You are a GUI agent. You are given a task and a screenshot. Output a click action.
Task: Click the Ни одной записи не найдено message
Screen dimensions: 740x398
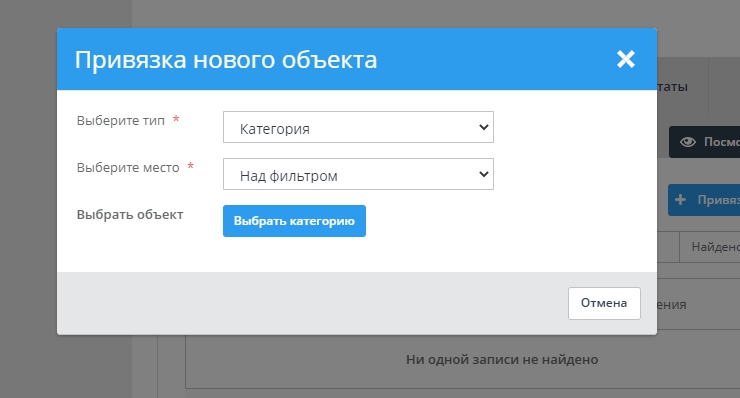(502, 360)
